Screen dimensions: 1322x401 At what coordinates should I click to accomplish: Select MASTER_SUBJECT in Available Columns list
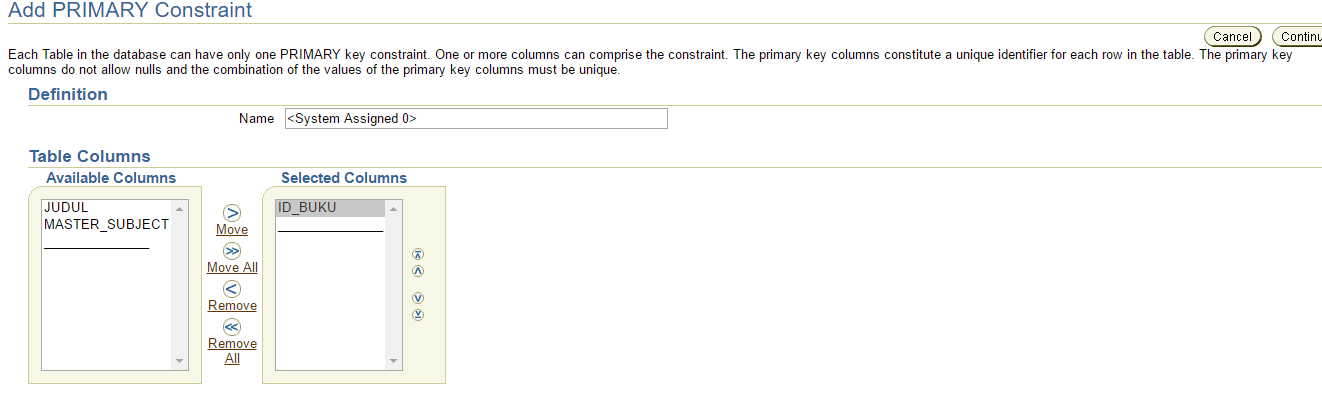[x=107, y=224]
